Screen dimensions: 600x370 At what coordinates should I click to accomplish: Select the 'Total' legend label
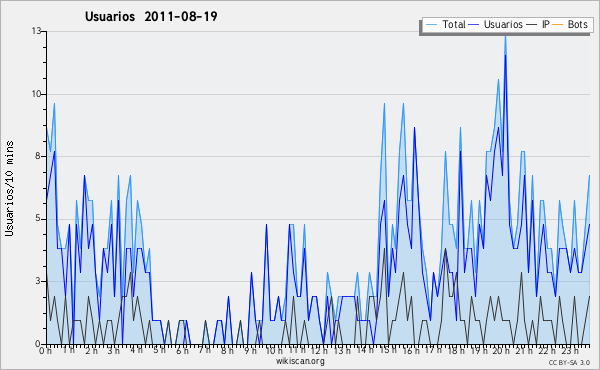[x=453, y=24]
